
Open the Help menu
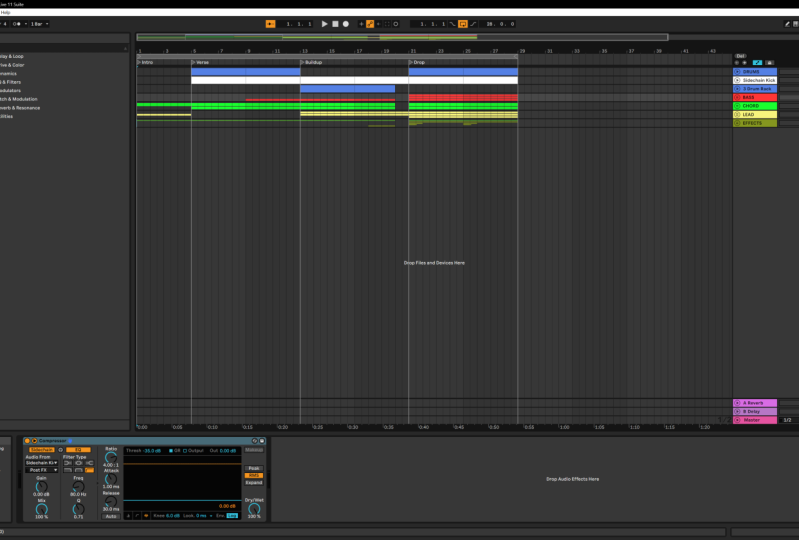(x=6, y=12)
